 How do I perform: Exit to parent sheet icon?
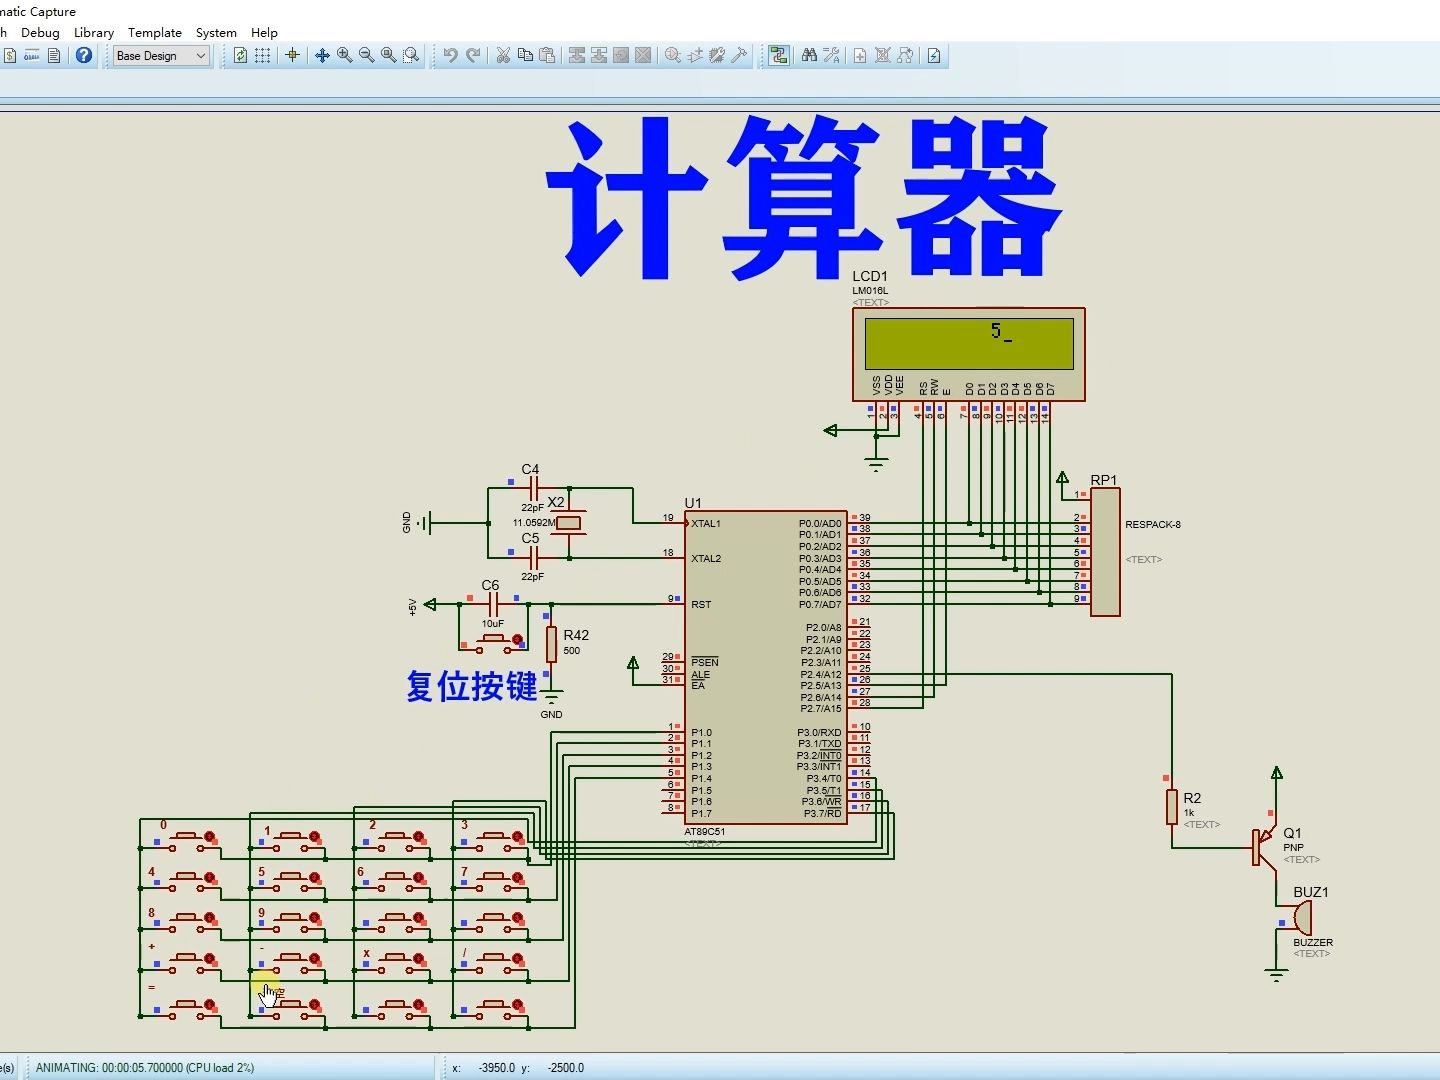pyautogui.click(x=905, y=55)
